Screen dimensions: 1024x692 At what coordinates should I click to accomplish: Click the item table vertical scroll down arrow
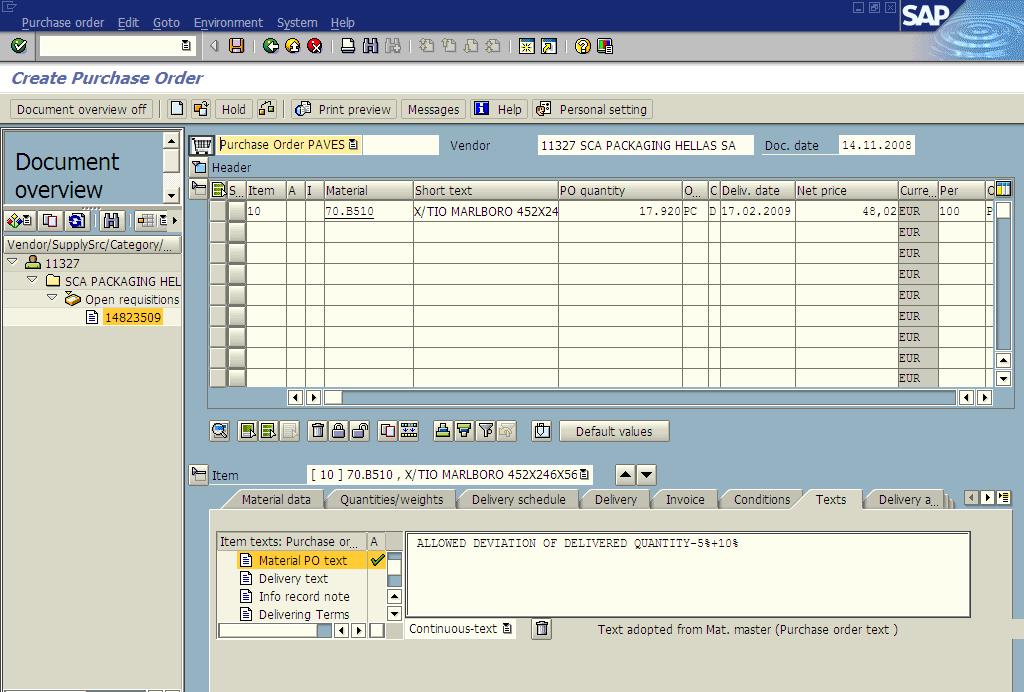[x=1004, y=378]
